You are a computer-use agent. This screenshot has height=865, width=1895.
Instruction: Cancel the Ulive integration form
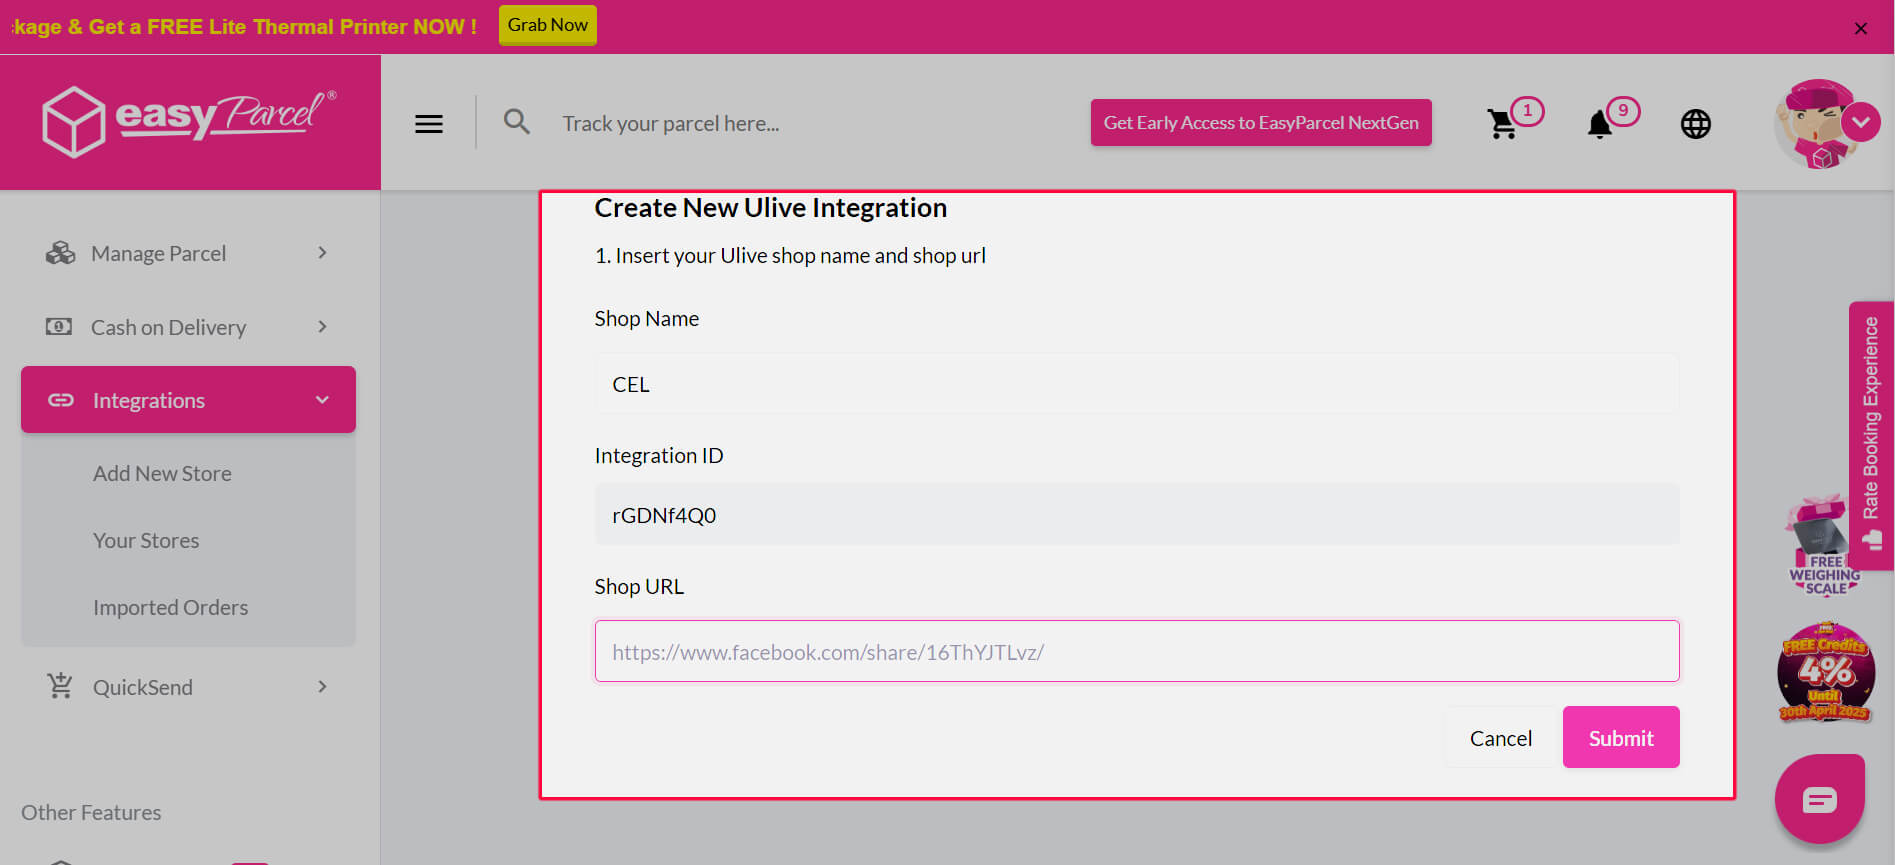pos(1500,738)
